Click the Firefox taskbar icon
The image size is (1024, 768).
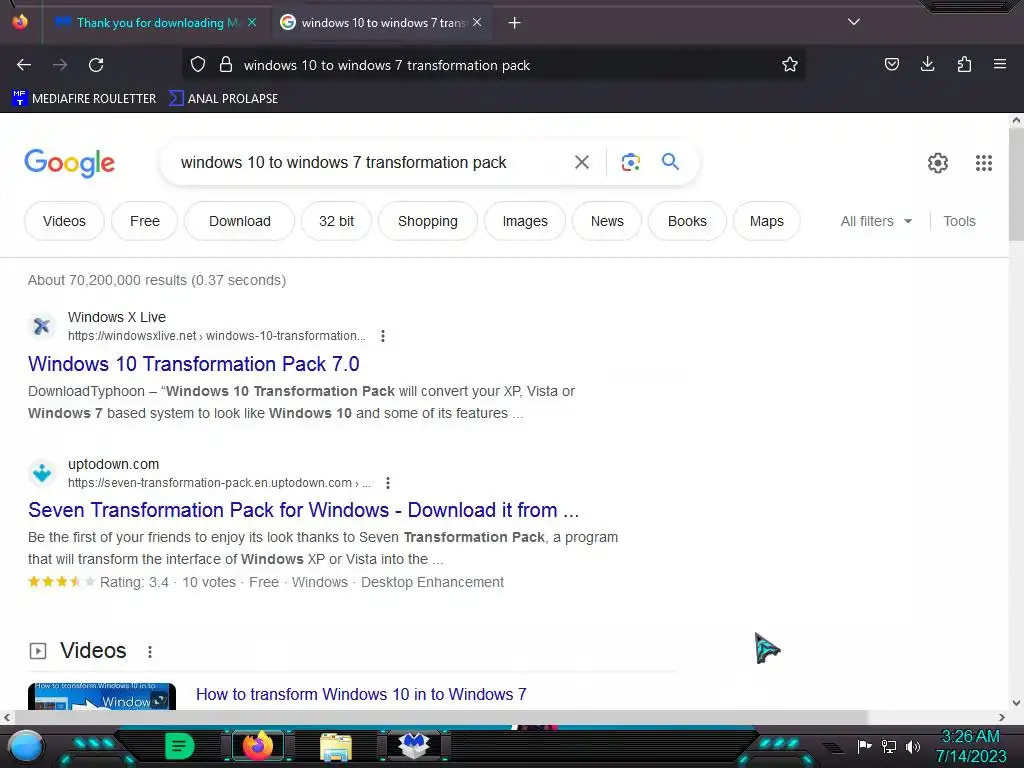(x=258, y=746)
